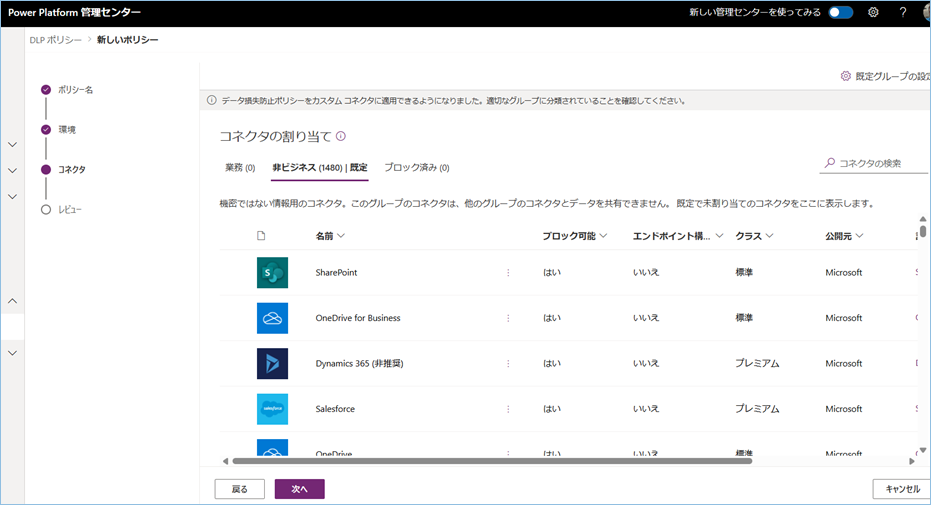
Task: Switch to the ブロック済み (0) tab
Action: [x=416, y=168]
